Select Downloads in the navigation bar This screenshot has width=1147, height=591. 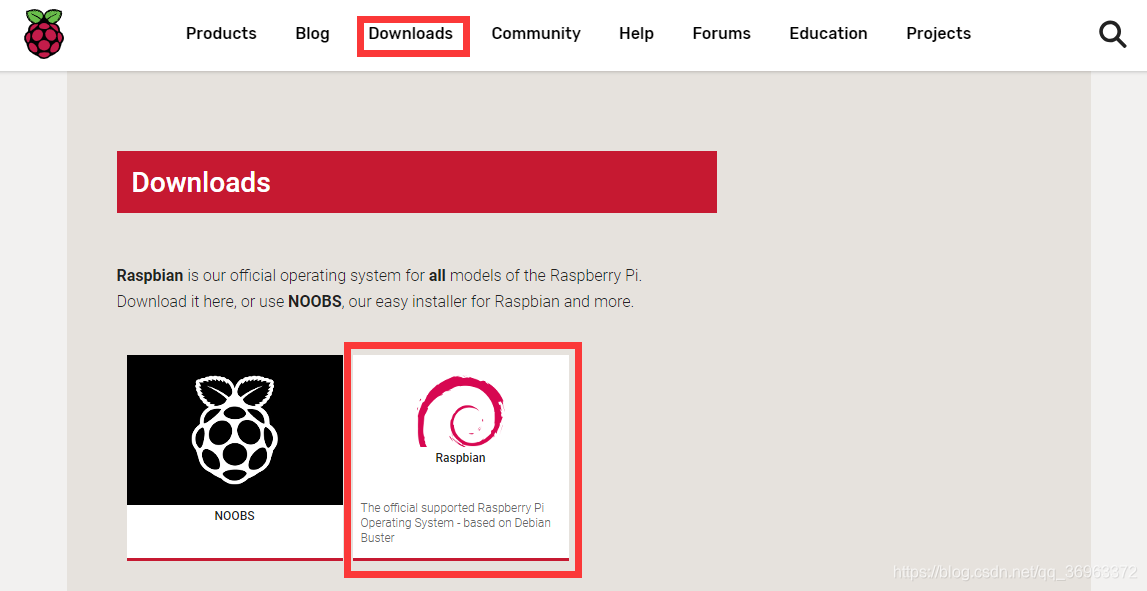click(x=410, y=34)
